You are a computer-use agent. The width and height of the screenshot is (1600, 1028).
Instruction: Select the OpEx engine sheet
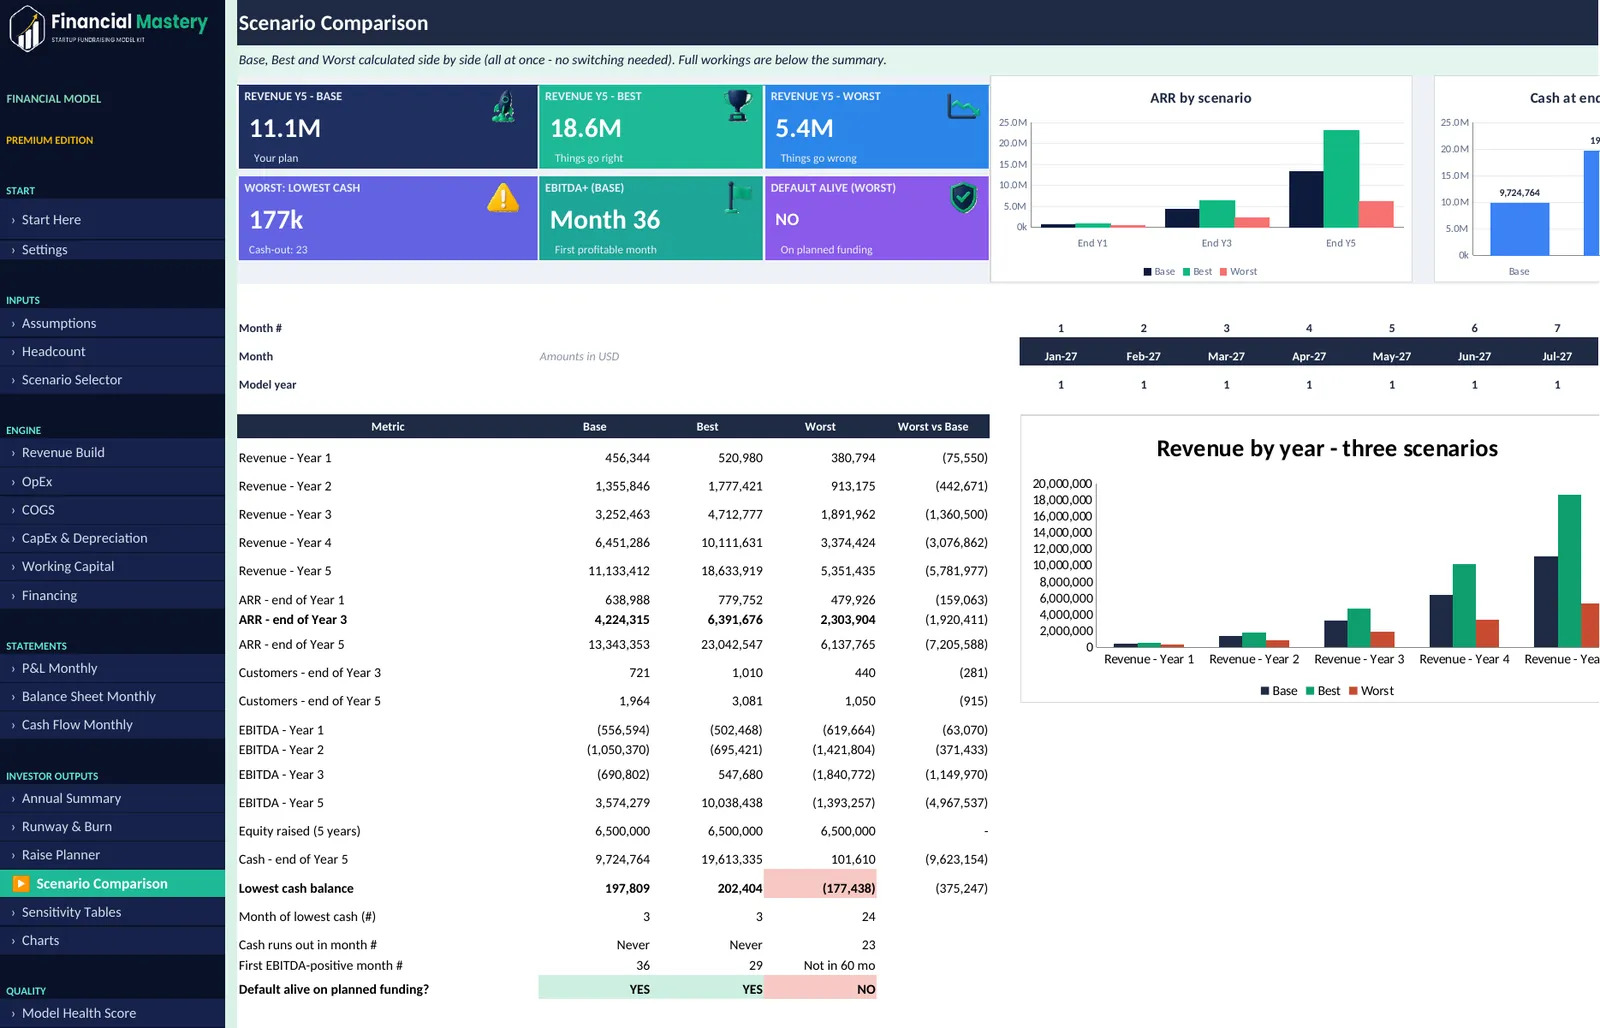(x=112, y=481)
